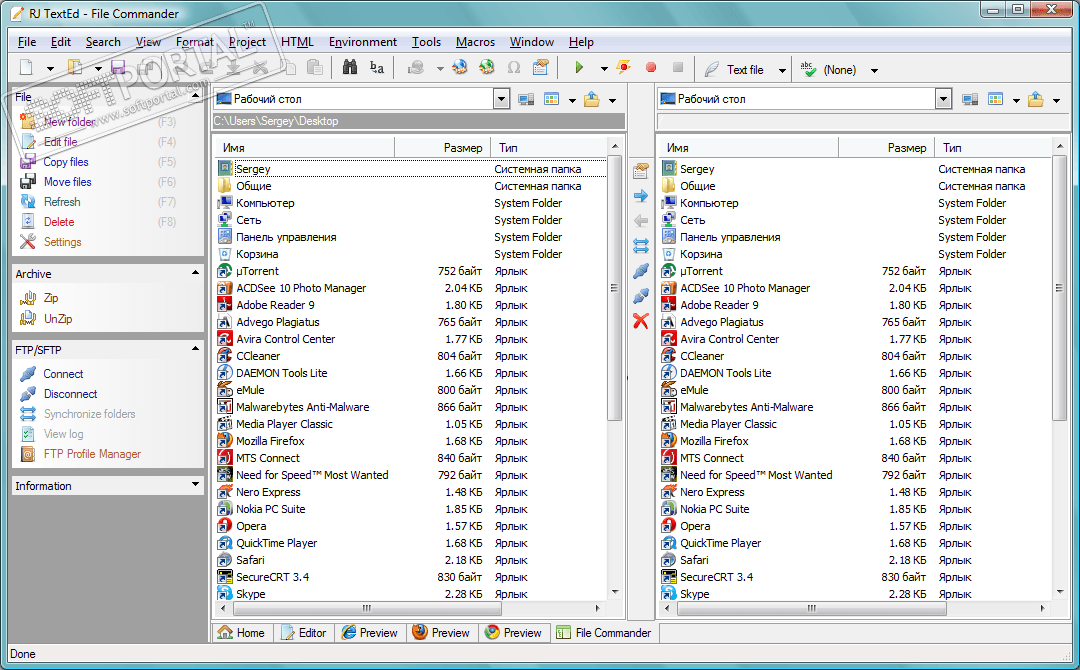Click the green Run play icon
This screenshot has height=670, width=1080.
tap(579, 67)
